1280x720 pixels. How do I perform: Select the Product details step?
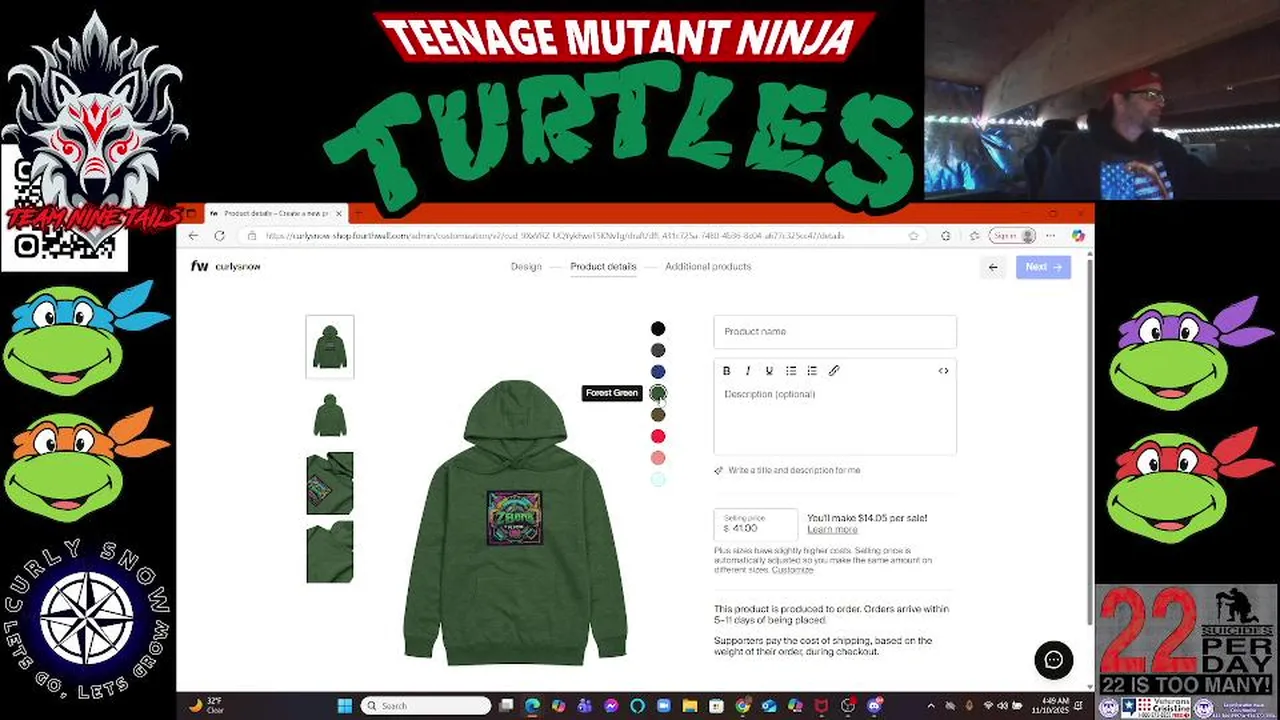[x=603, y=267]
